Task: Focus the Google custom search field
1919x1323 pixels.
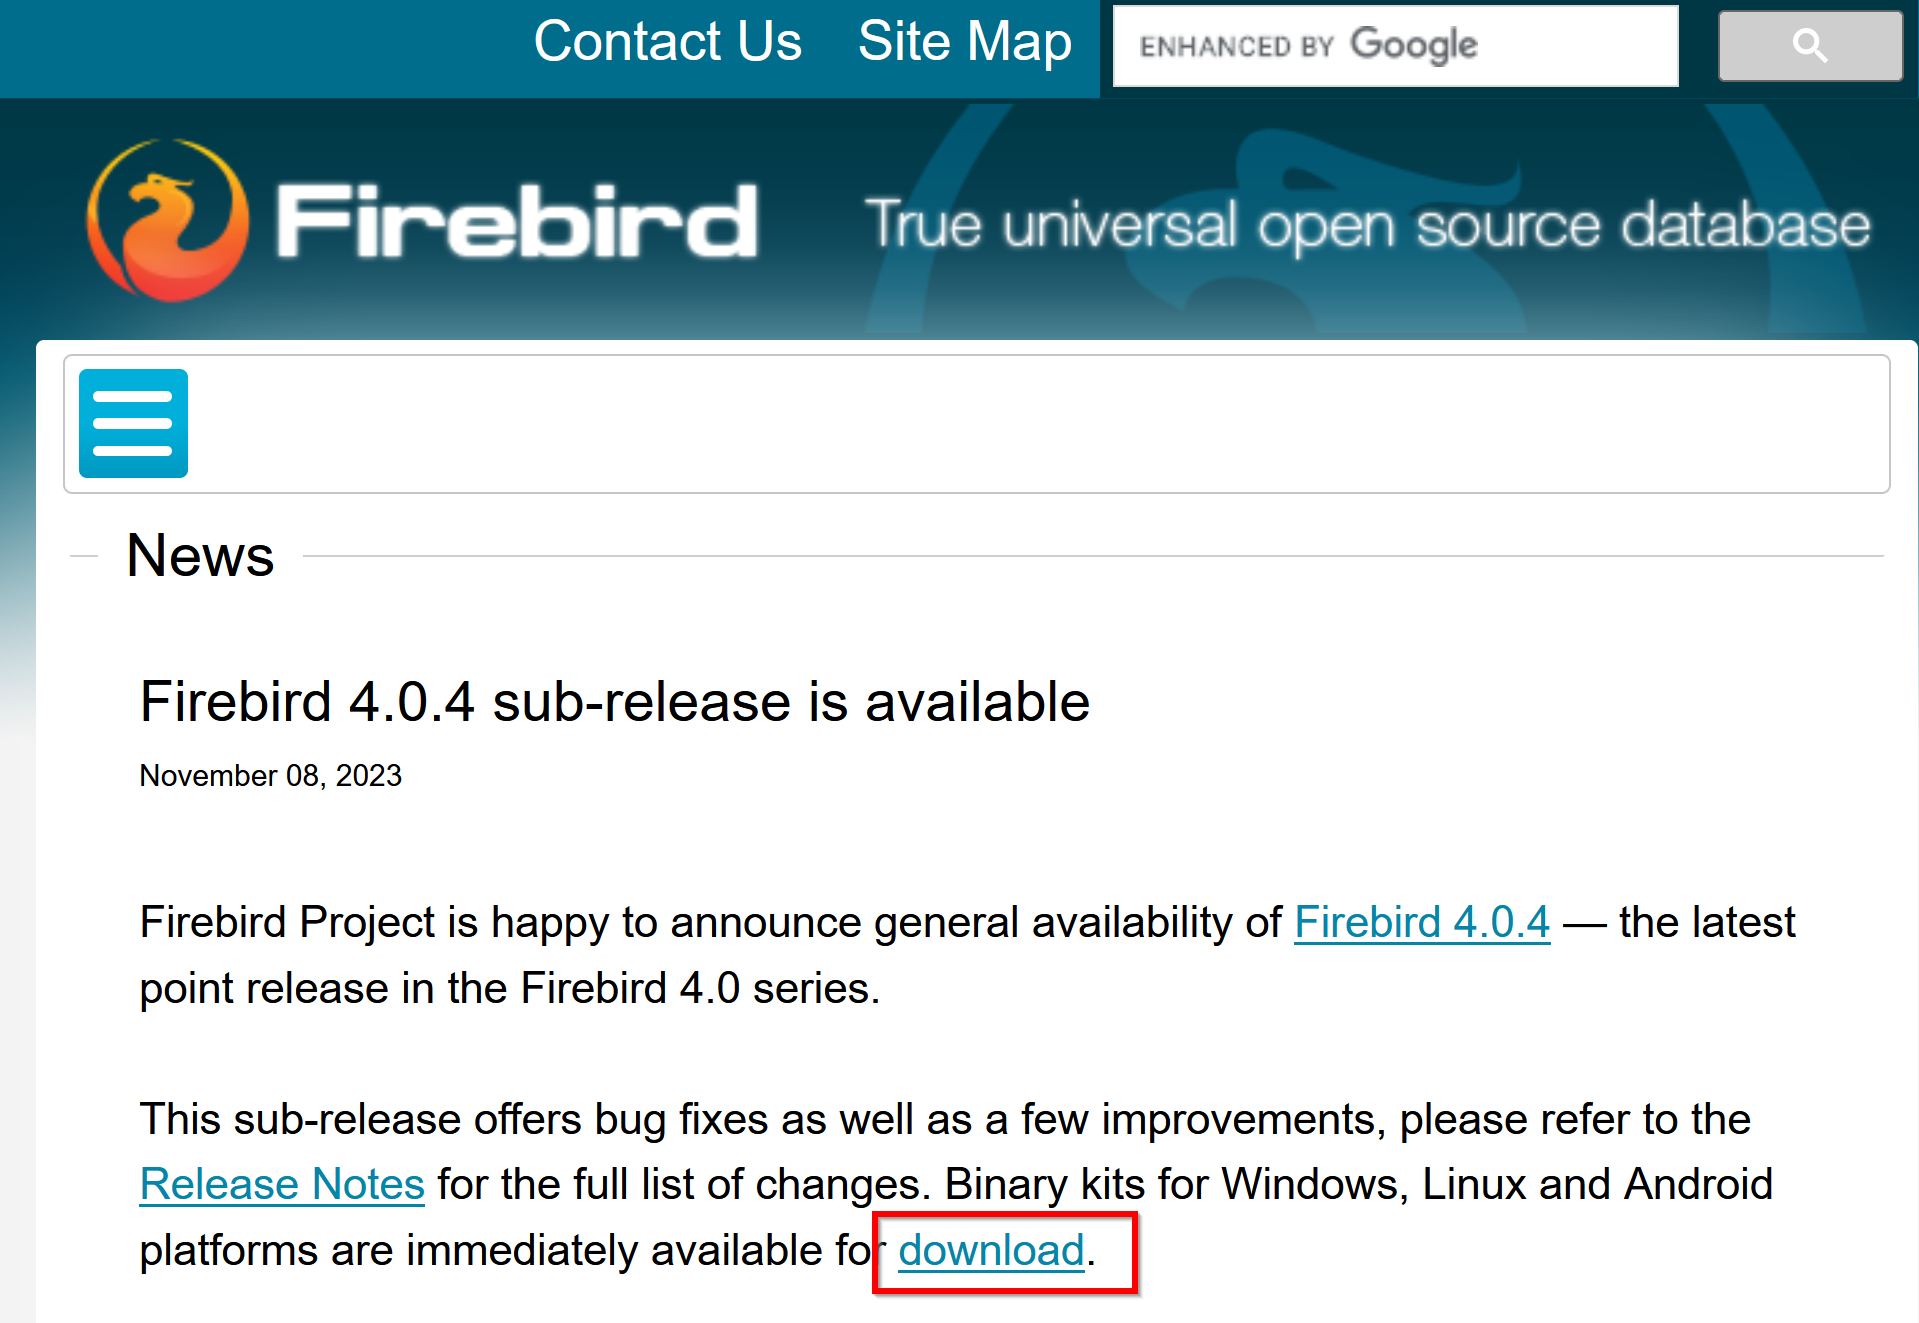Action: click(1396, 46)
